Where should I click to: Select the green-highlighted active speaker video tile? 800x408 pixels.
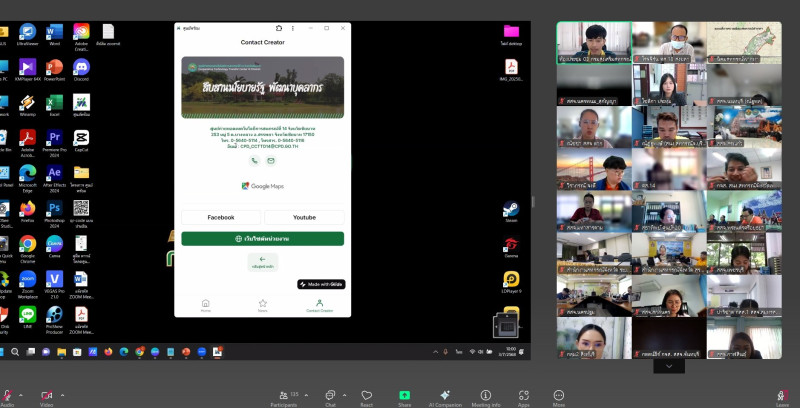594,42
